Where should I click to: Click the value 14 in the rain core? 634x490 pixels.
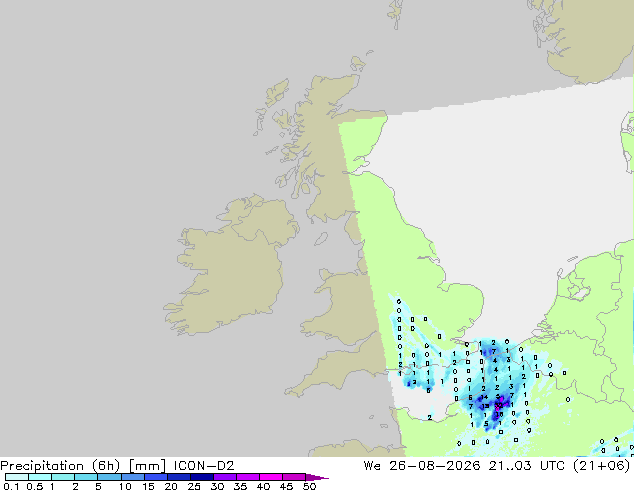click(x=484, y=397)
